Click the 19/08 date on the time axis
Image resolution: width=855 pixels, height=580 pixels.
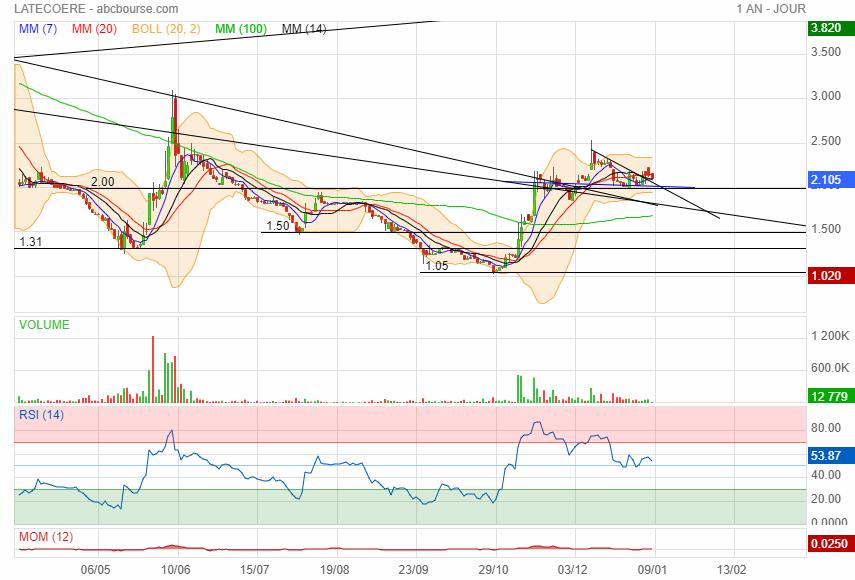(x=334, y=570)
